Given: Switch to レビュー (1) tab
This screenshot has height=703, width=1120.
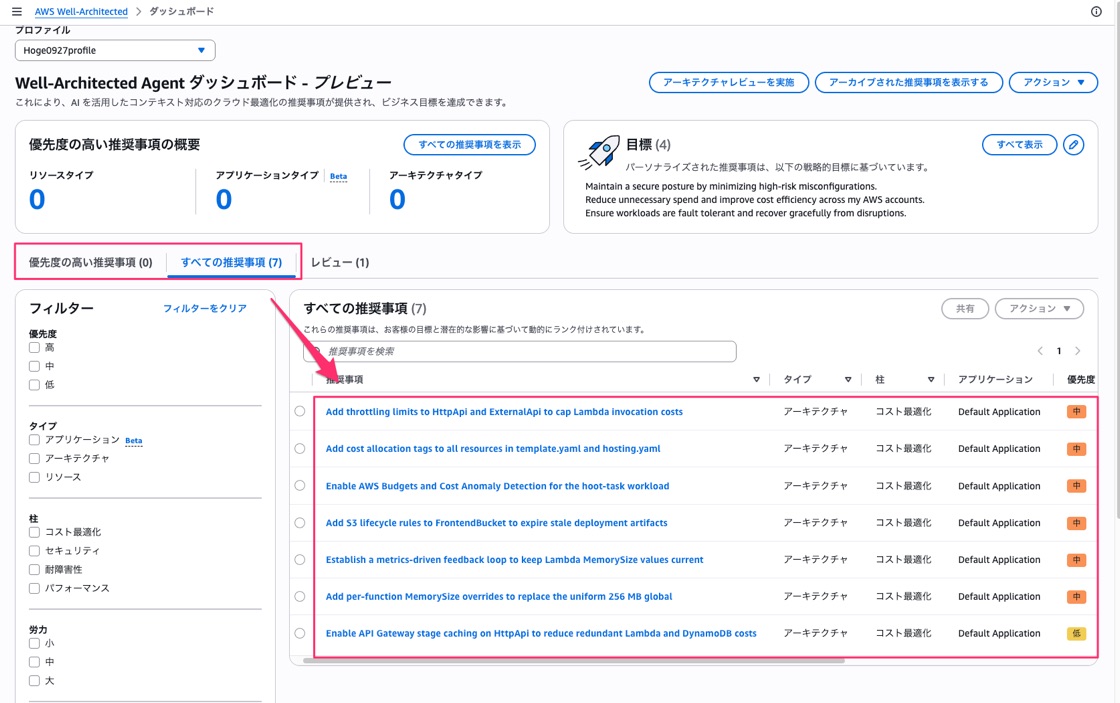Looking at the screenshot, I should pyautogui.click(x=340, y=262).
